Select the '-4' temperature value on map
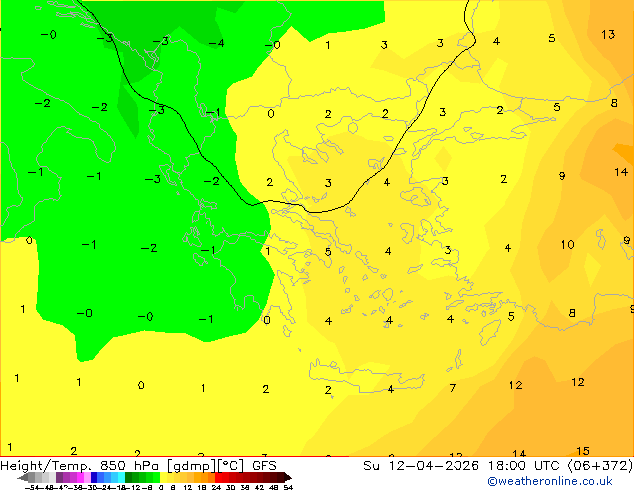The width and height of the screenshot is (634, 490). (216, 43)
